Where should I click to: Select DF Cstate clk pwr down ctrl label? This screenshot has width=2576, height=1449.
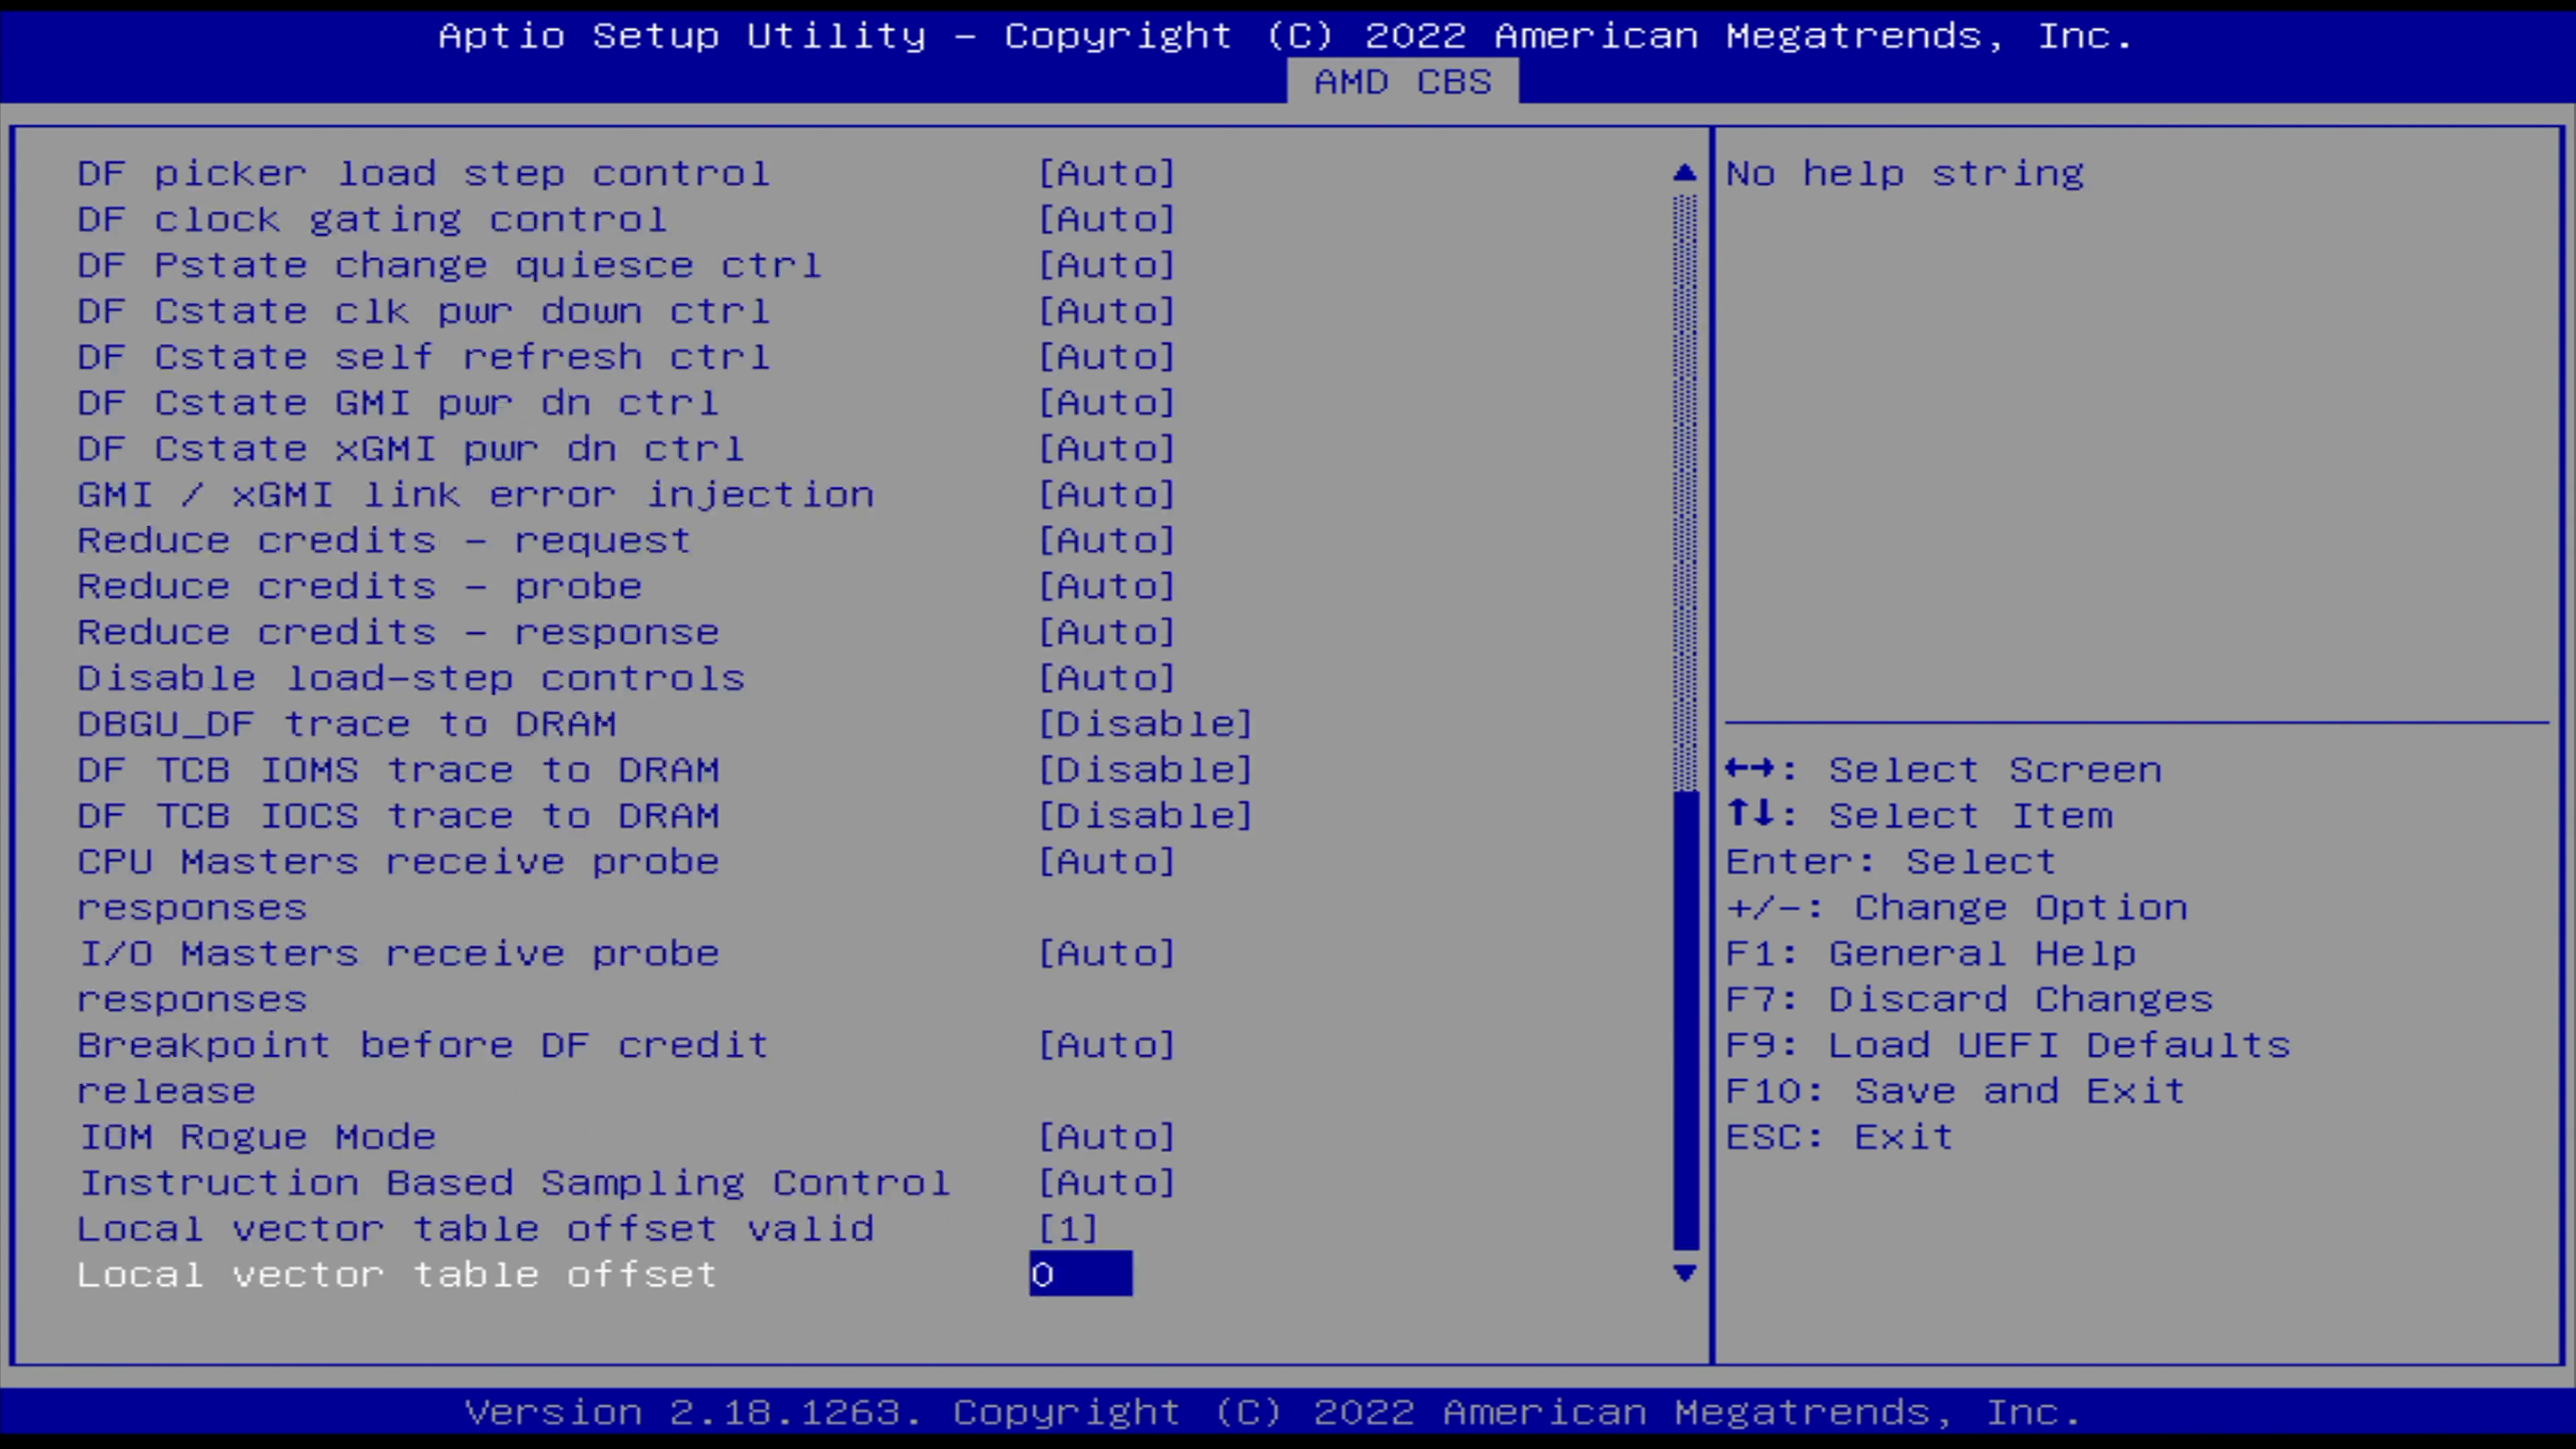point(423,311)
